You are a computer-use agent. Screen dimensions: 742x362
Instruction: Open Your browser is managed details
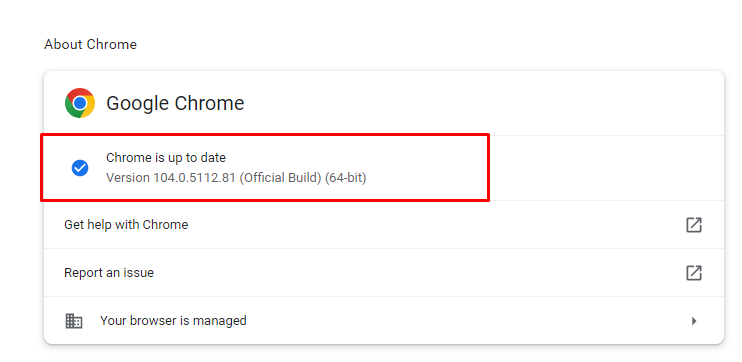(384, 321)
